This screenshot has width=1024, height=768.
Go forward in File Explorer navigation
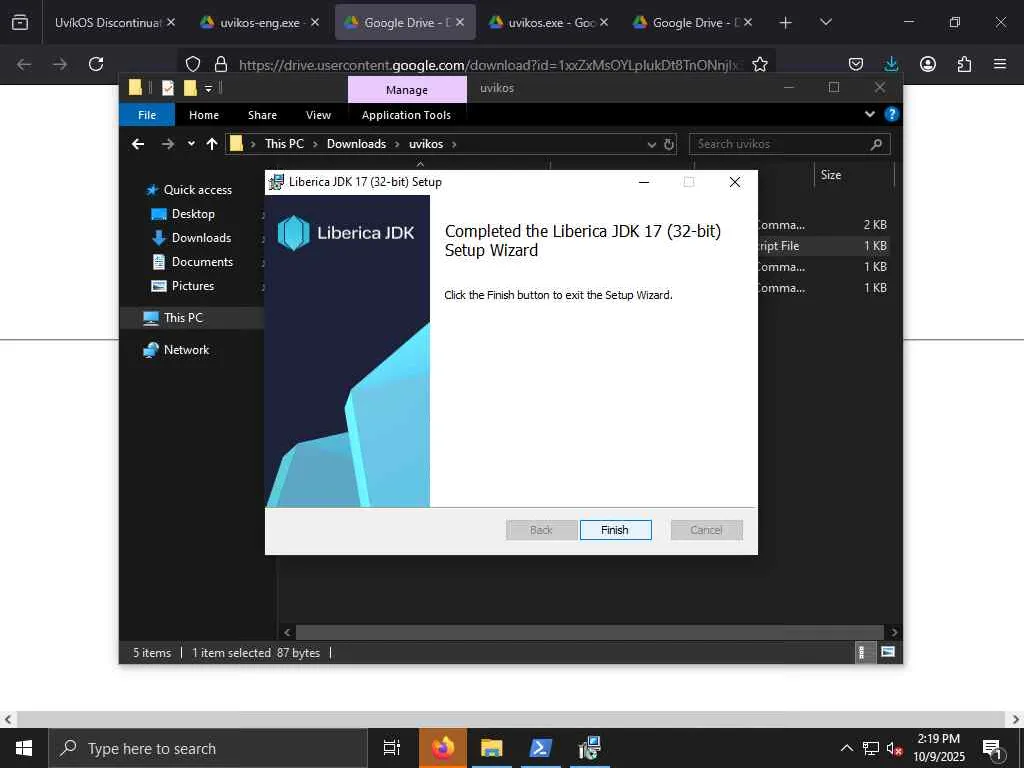point(168,144)
